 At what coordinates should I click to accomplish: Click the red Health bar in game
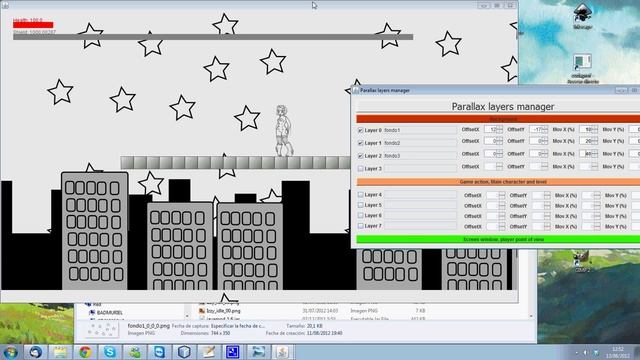pyautogui.click(x=33, y=25)
